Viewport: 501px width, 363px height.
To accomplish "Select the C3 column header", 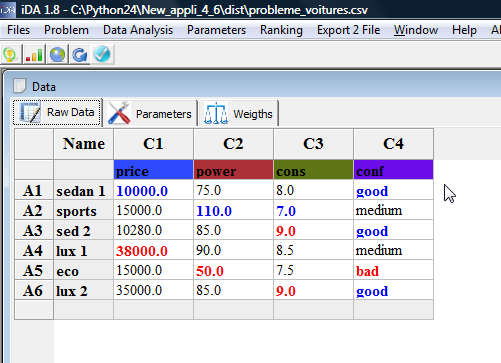I will [x=314, y=144].
